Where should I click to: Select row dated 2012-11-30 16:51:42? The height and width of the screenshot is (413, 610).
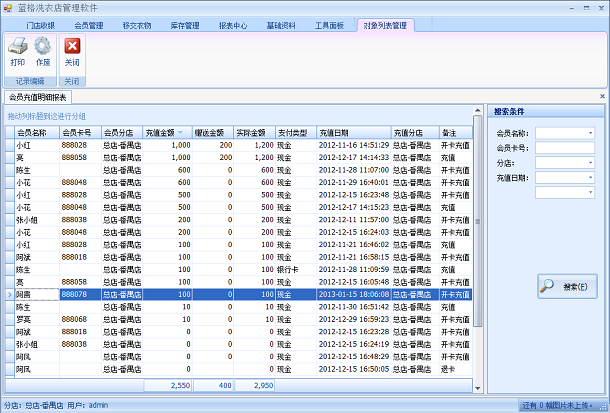click(x=239, y=307)
